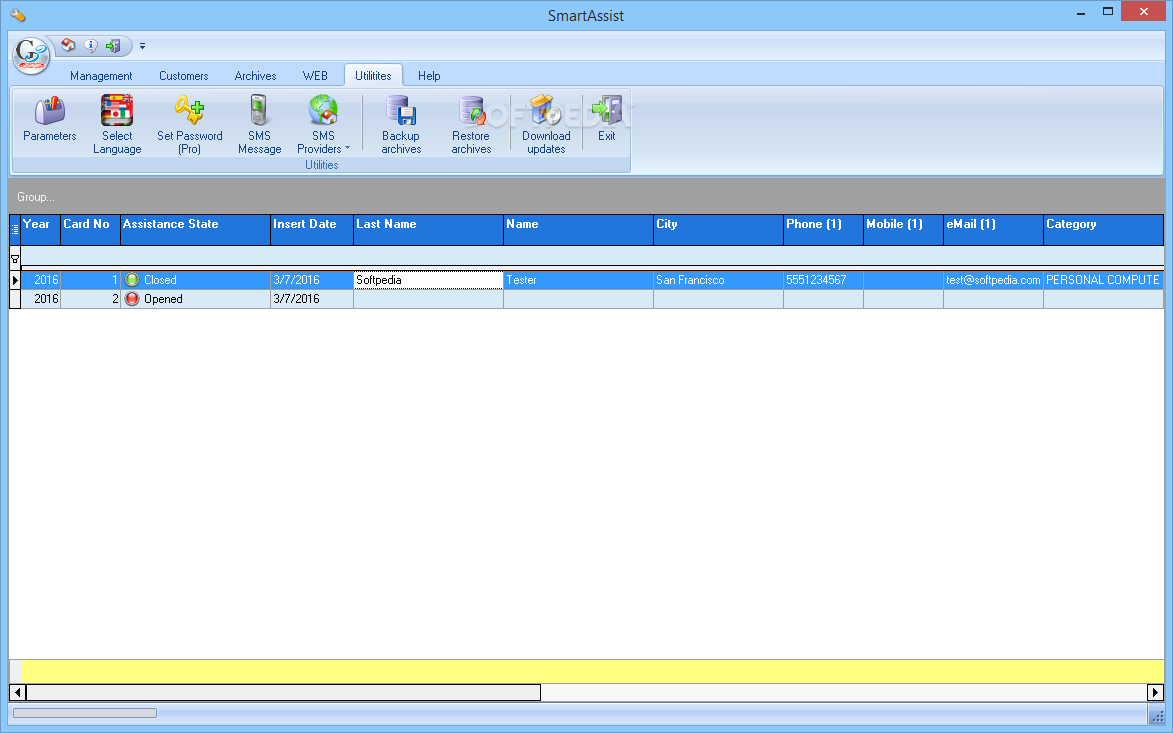Click the scroll left arrow
1173x733 pixels.
point(17,693)
